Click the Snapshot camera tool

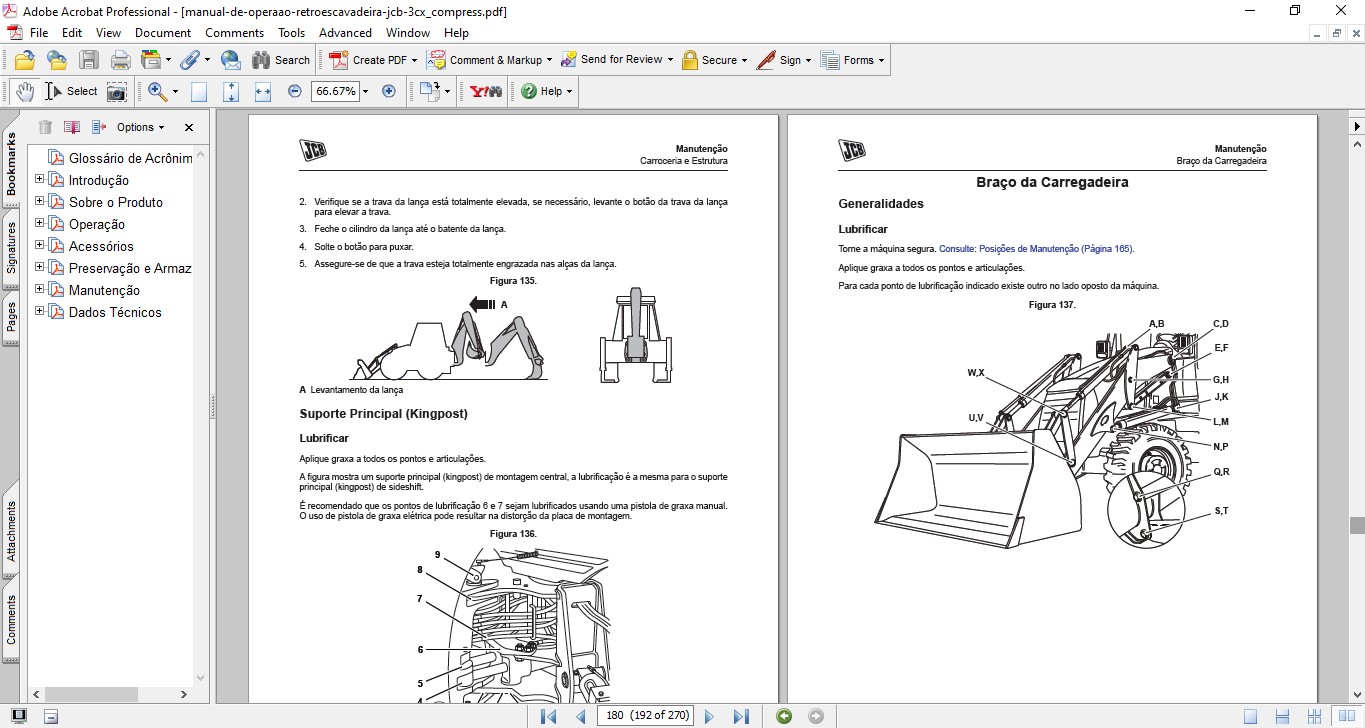117,91
